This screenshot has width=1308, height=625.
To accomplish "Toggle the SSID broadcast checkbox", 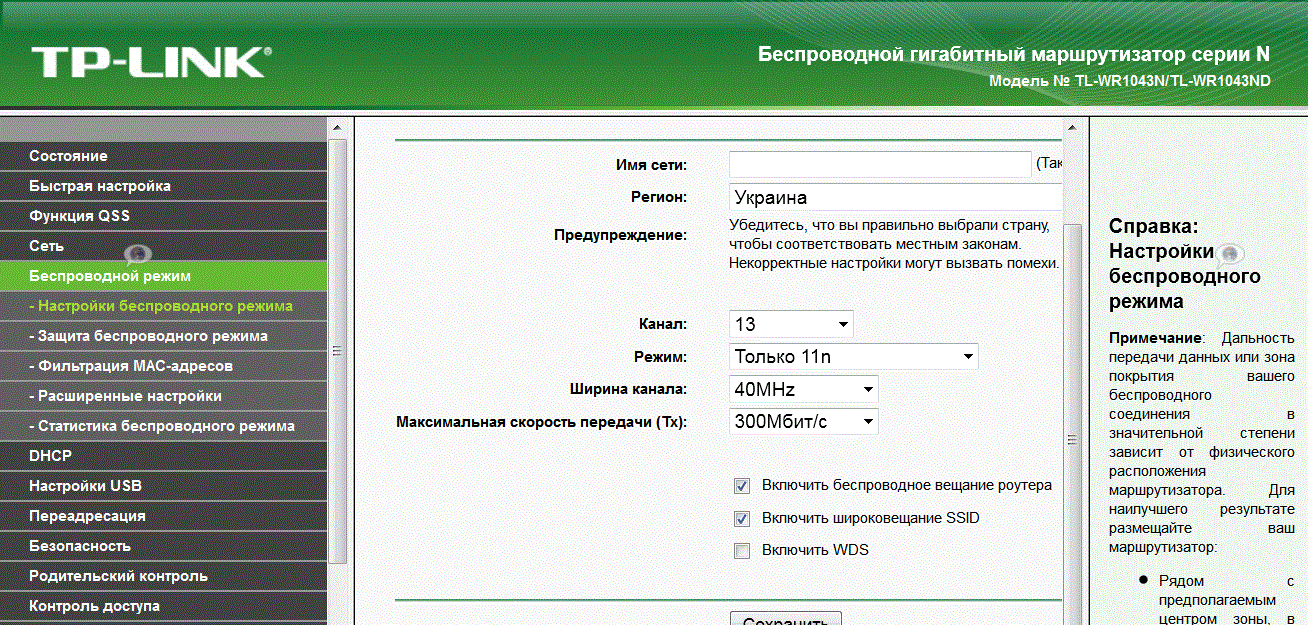I will click(x=742, y=519).
